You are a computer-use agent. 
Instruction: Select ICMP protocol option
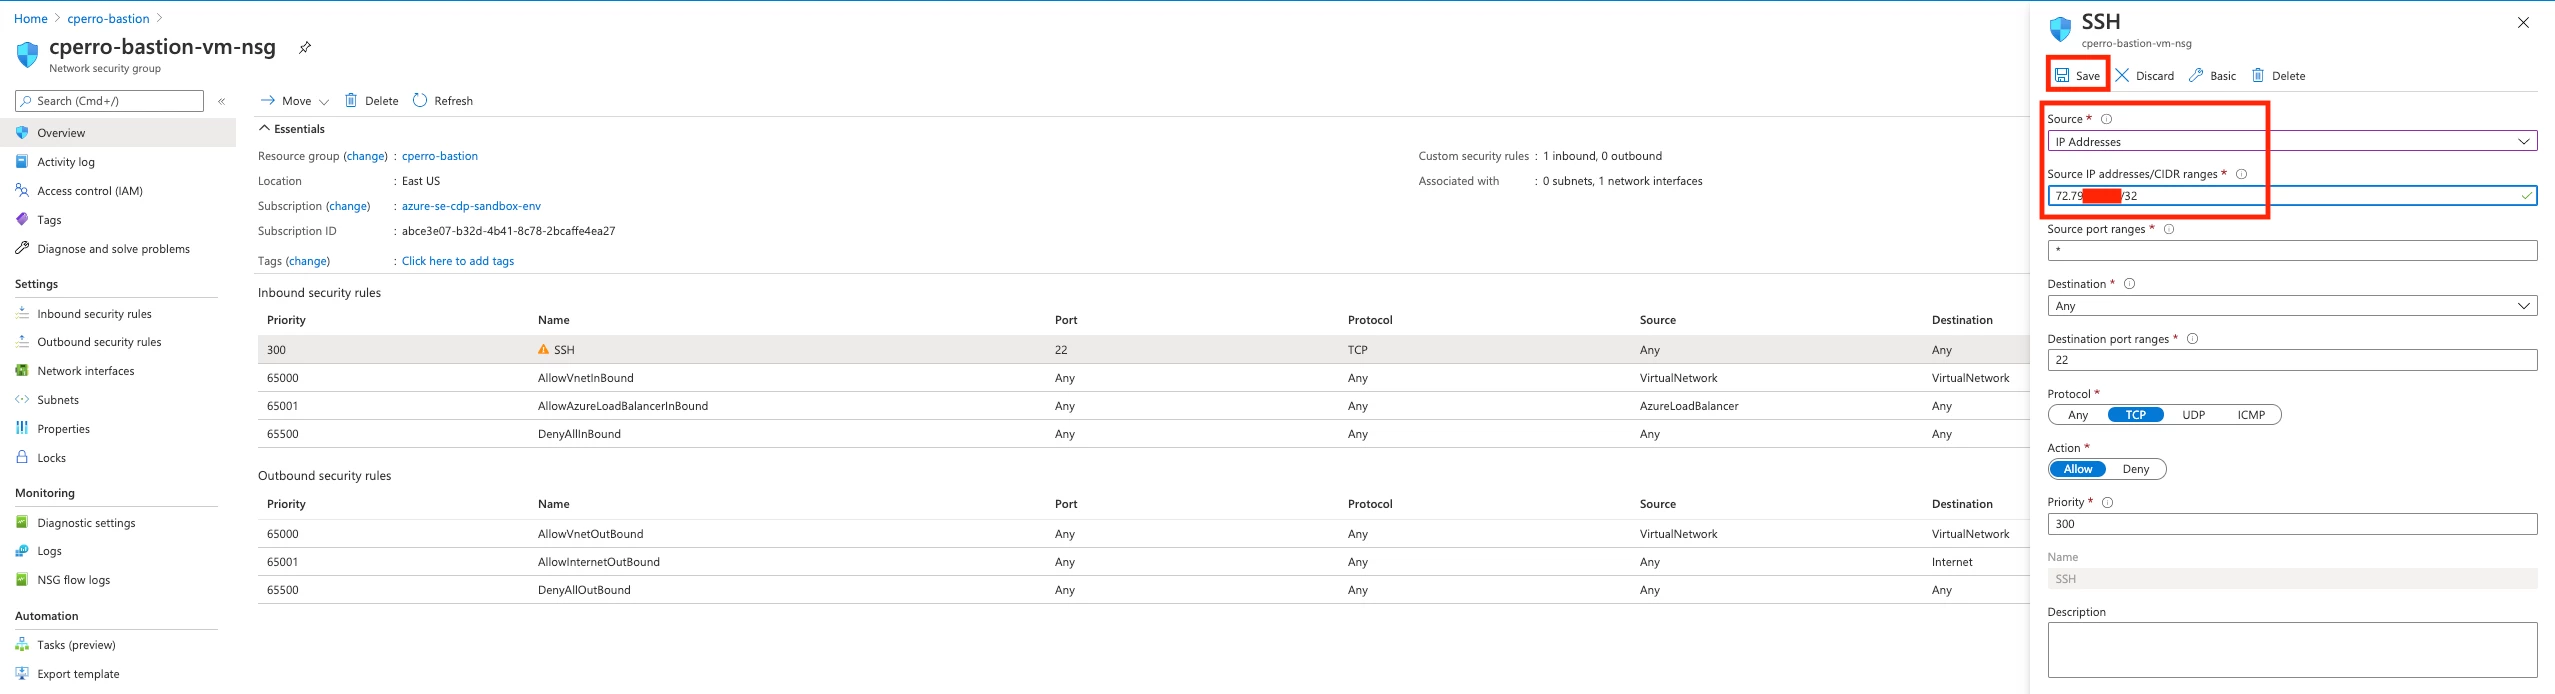(2252, 415)
